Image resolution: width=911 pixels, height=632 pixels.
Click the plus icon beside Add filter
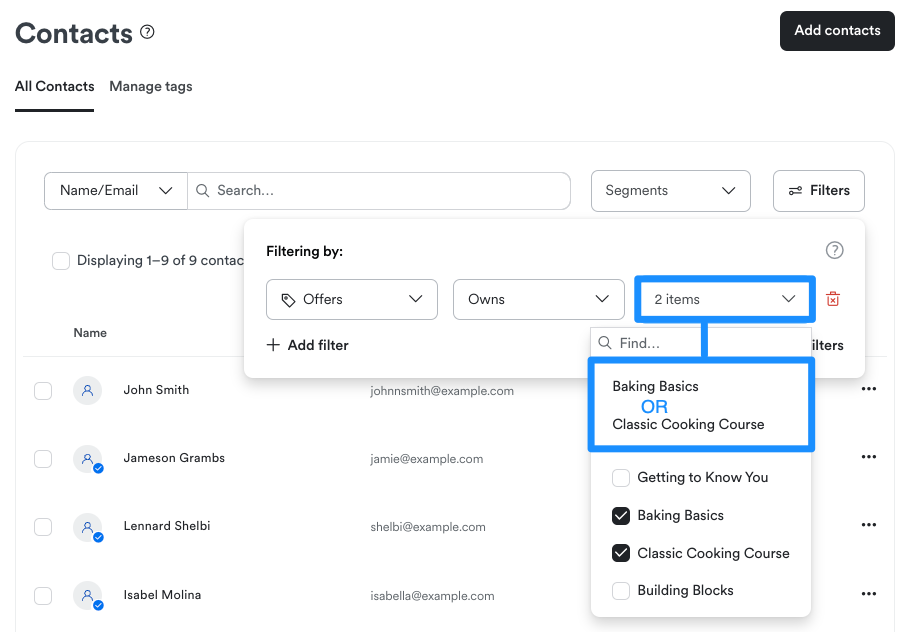pos(273,345)
